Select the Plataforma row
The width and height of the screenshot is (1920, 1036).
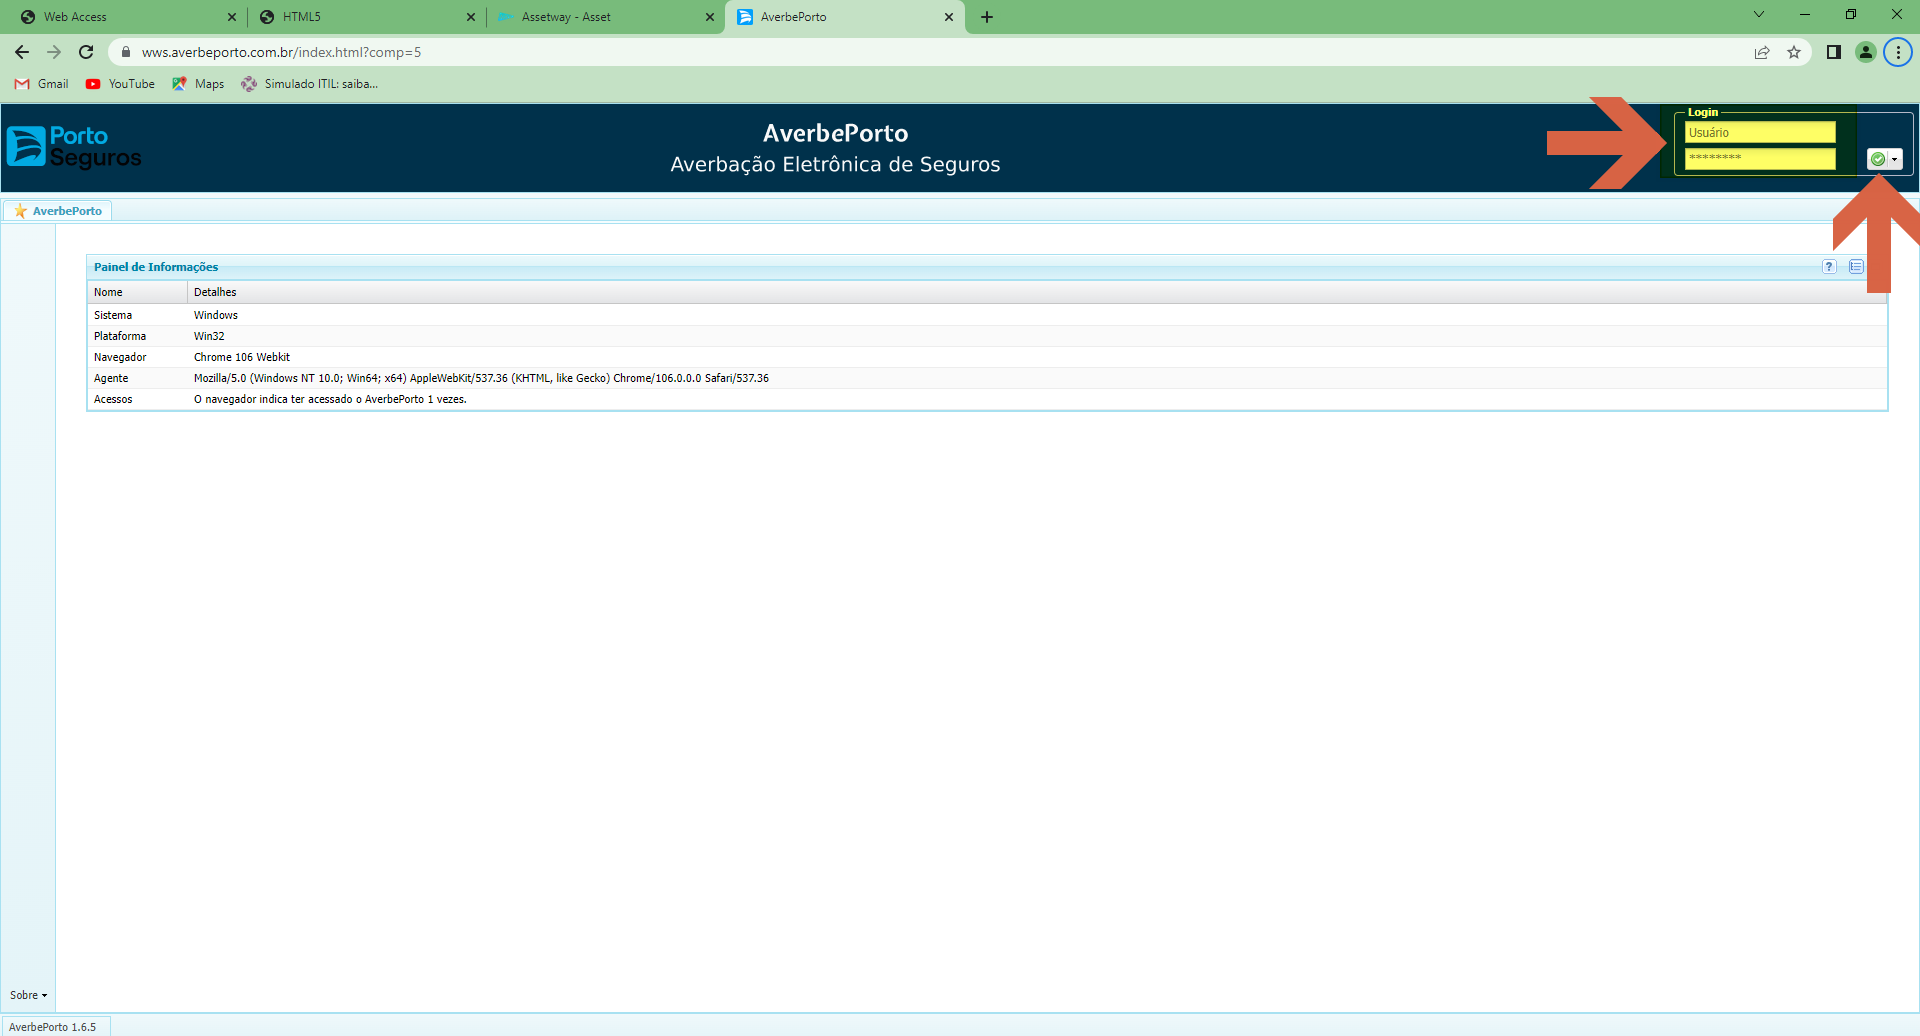(987, 336)
